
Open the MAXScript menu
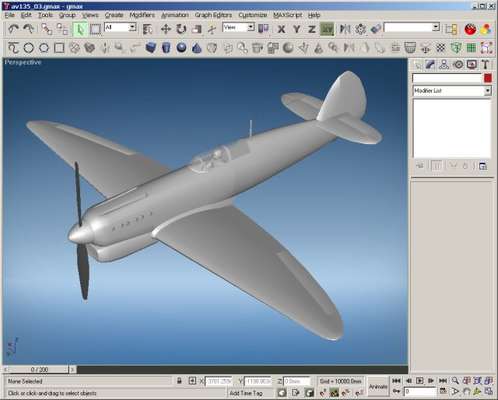(x=287, y=15)
